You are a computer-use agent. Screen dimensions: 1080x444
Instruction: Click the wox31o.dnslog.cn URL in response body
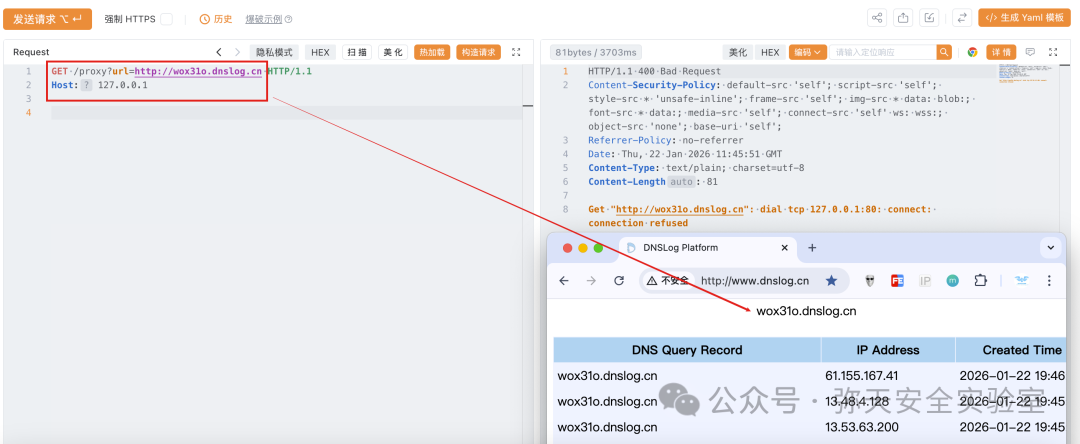(x=678, y=209)
